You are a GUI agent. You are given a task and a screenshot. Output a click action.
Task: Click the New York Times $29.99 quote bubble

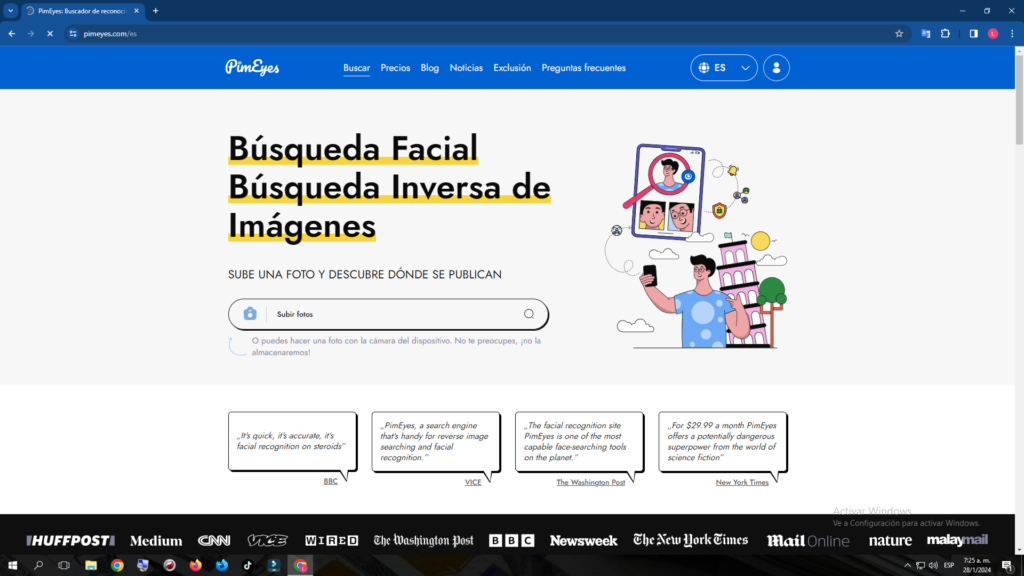point(723,441)
